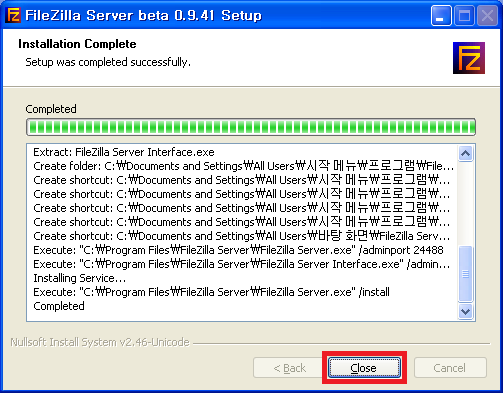Select the 'Installing Service...' log line
The width and height of the screenshot is (503, 393).
click(80, 278)
